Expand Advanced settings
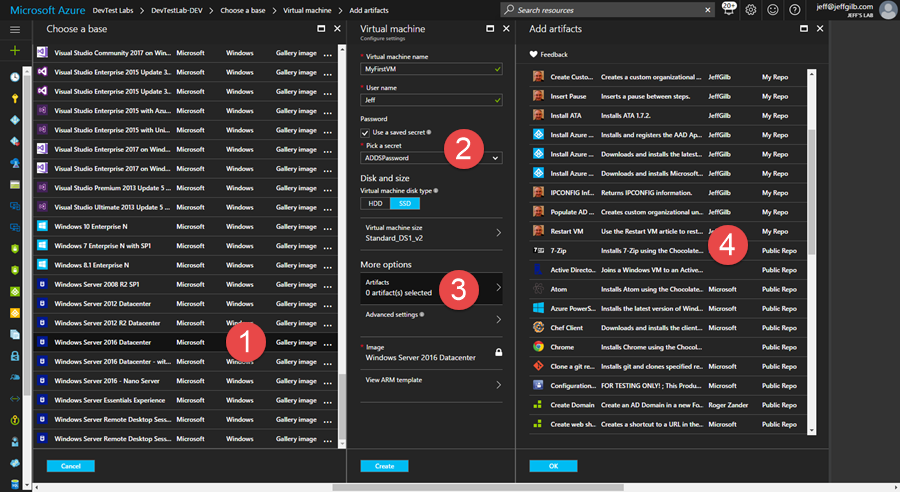This screenshot has height=492, width=900. [x=432, y=318]
